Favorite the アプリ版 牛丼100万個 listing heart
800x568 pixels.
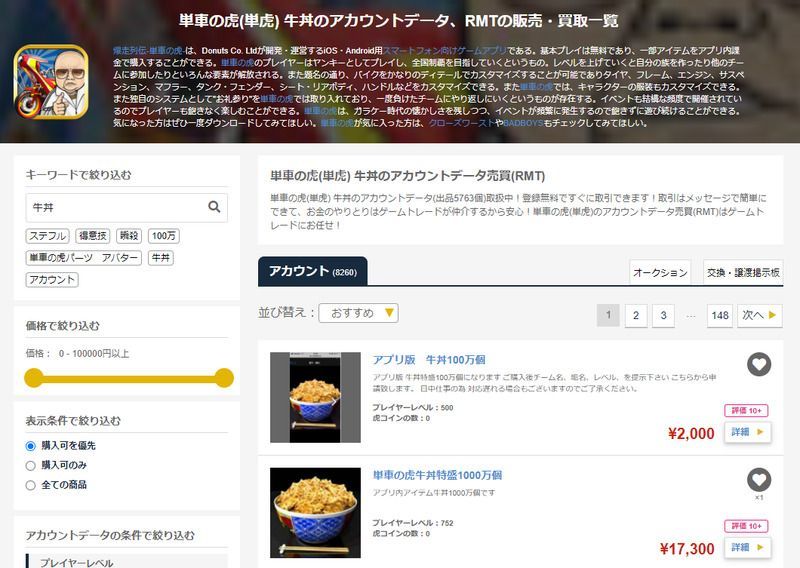(759, 364)
